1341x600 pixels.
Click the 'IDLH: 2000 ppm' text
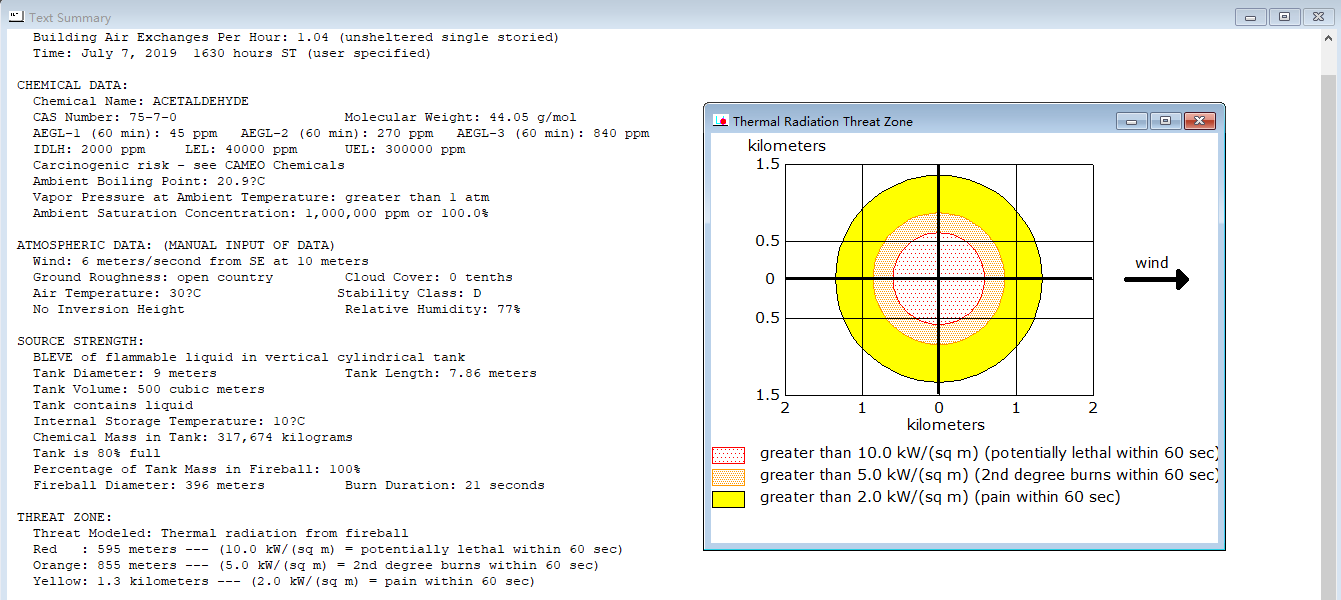(89, 149)
